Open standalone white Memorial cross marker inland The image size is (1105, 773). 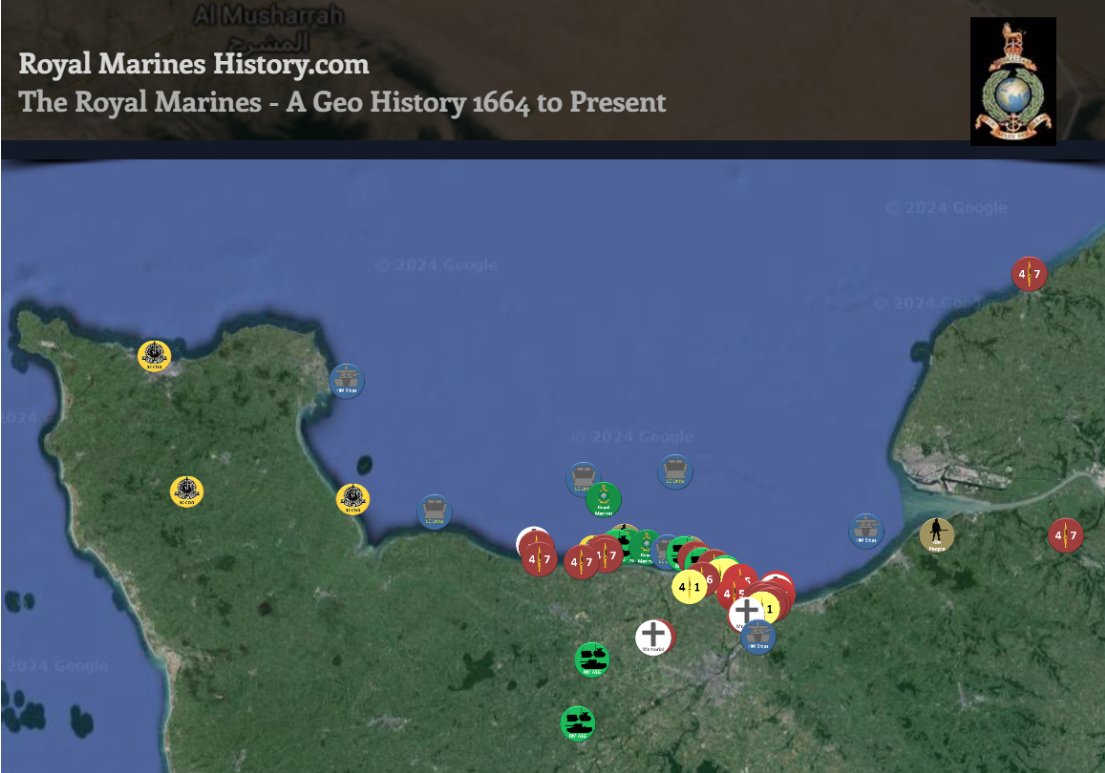[653, 637]
